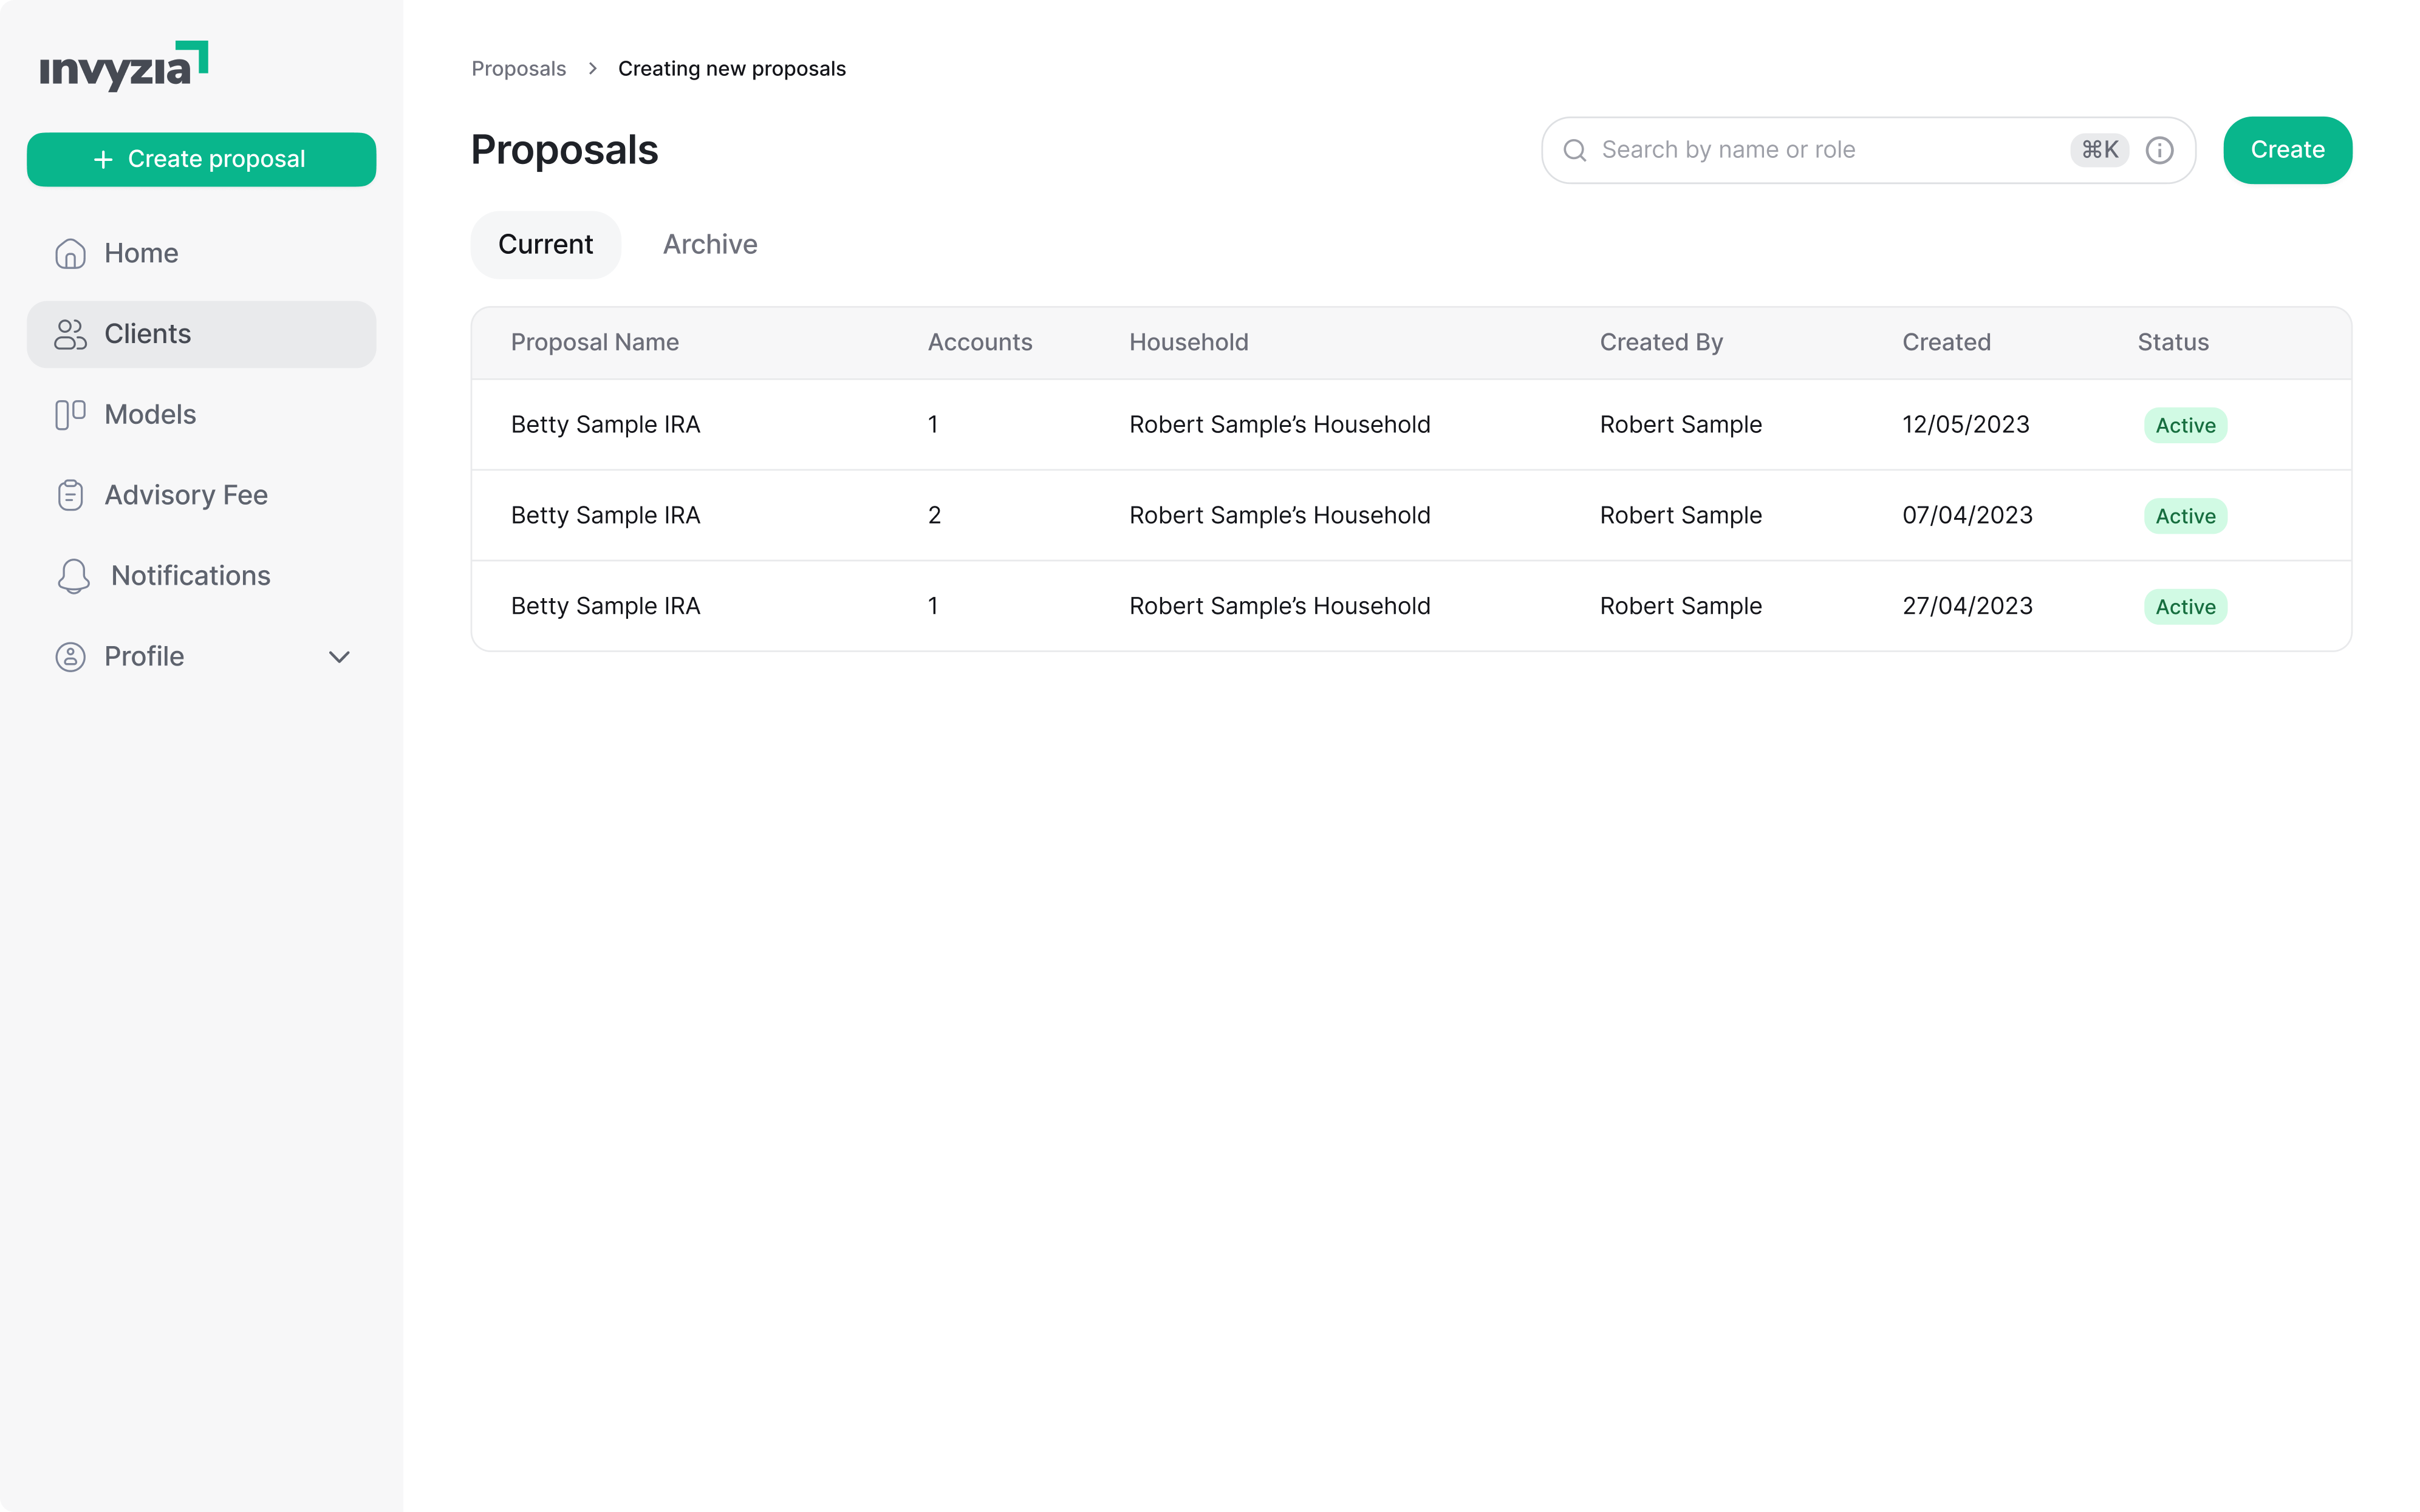Focus the Search by name or role field
Image resolution: width=2420 pixels, height=1512 pixels.
(x=1830, y=150)
